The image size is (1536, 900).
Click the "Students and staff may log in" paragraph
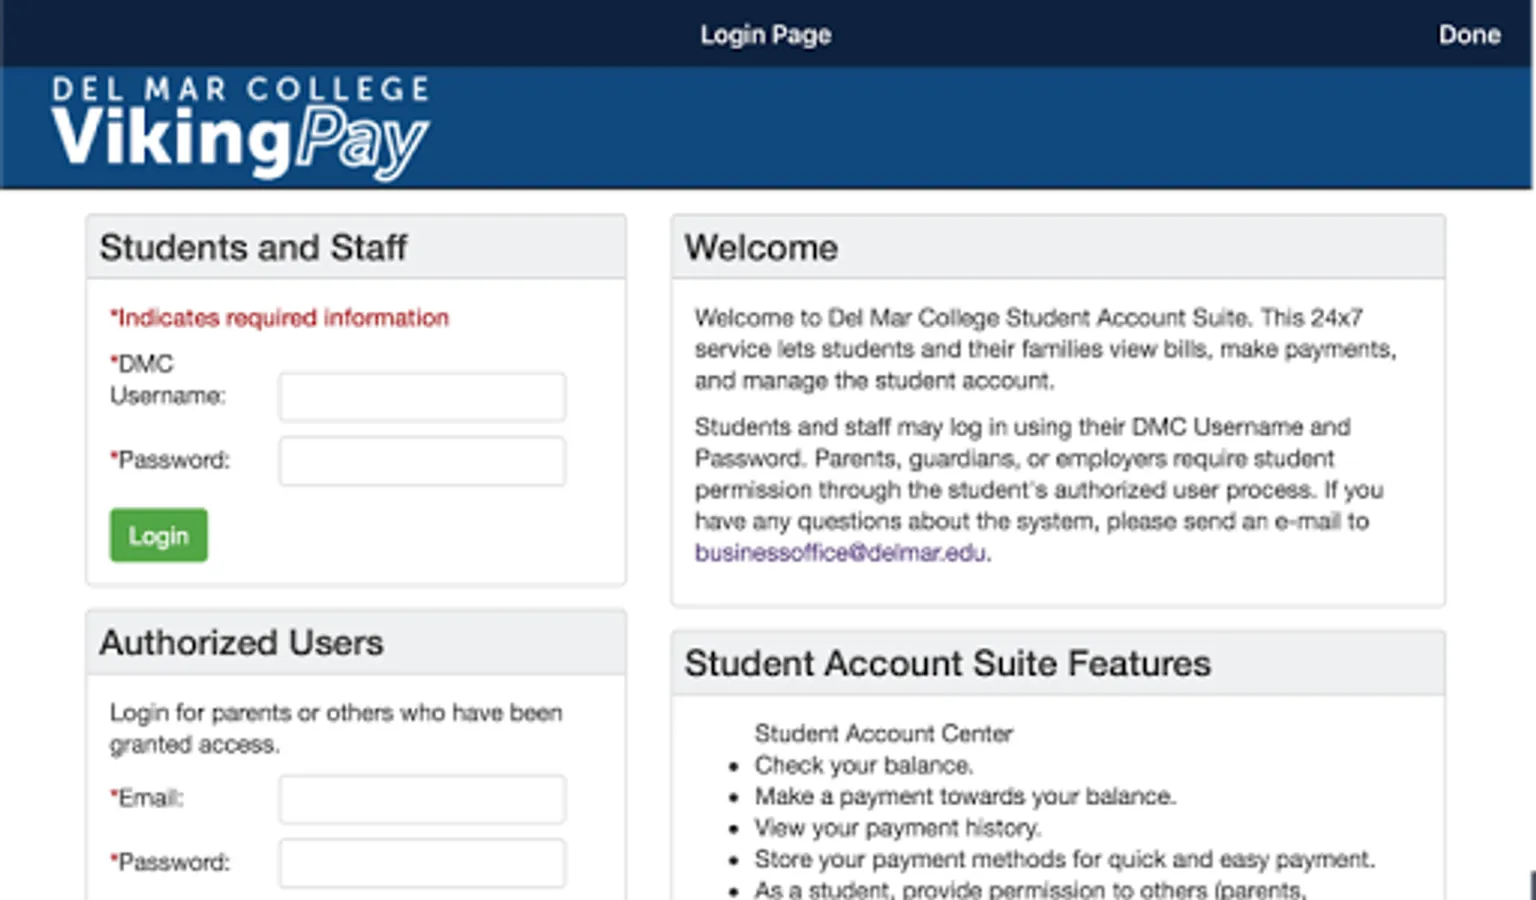[x=1039, y=490]
